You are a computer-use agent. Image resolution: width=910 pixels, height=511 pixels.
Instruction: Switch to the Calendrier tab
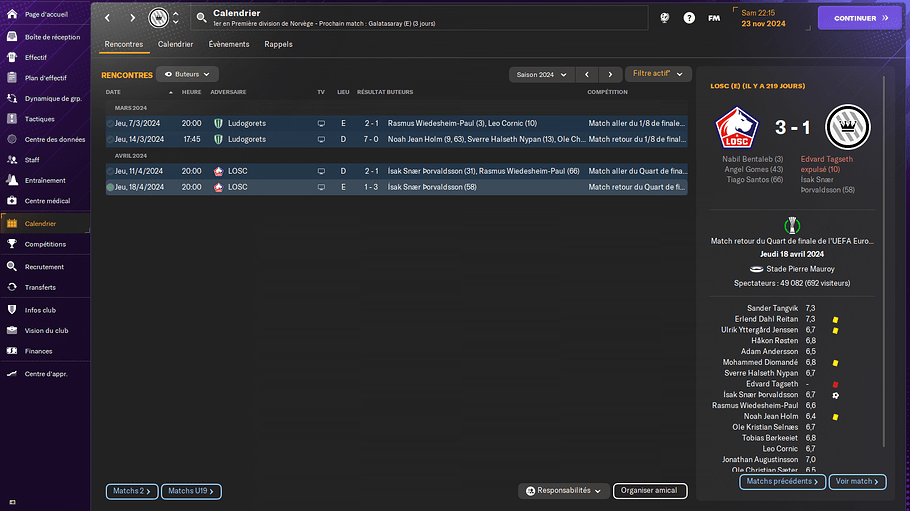[x=175, y=44]
